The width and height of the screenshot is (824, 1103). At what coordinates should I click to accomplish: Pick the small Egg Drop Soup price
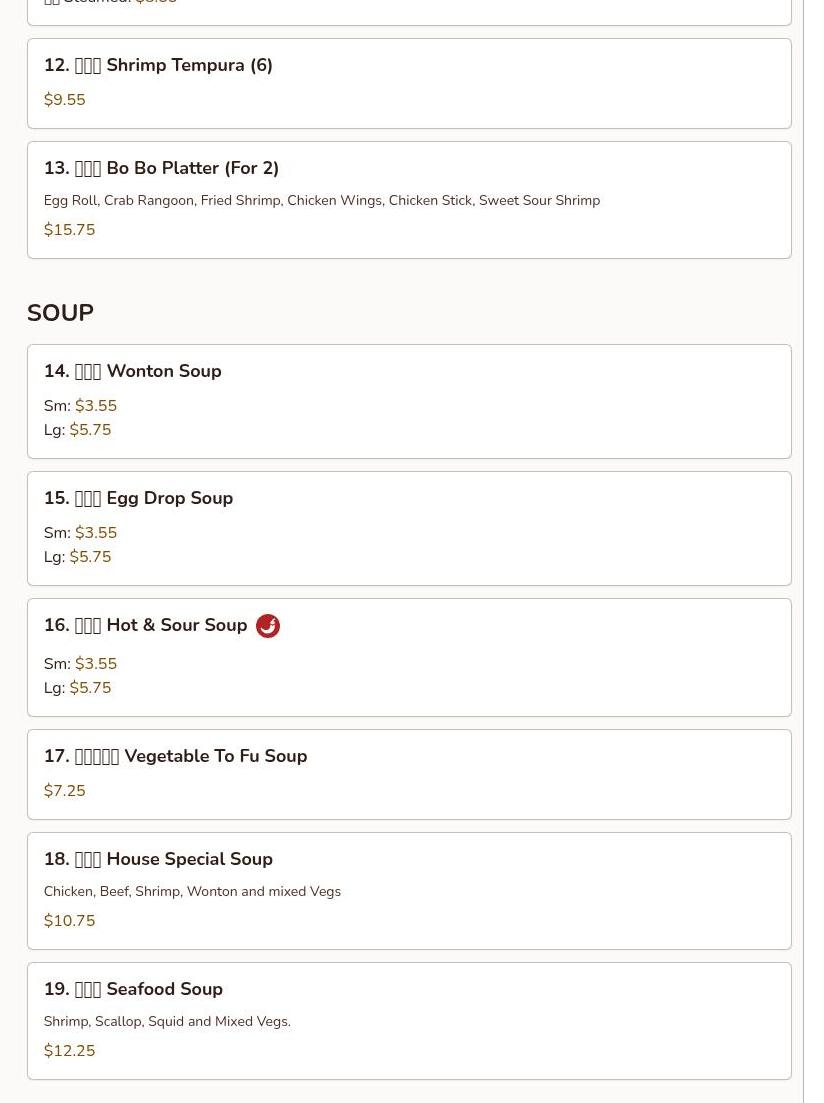96,533
